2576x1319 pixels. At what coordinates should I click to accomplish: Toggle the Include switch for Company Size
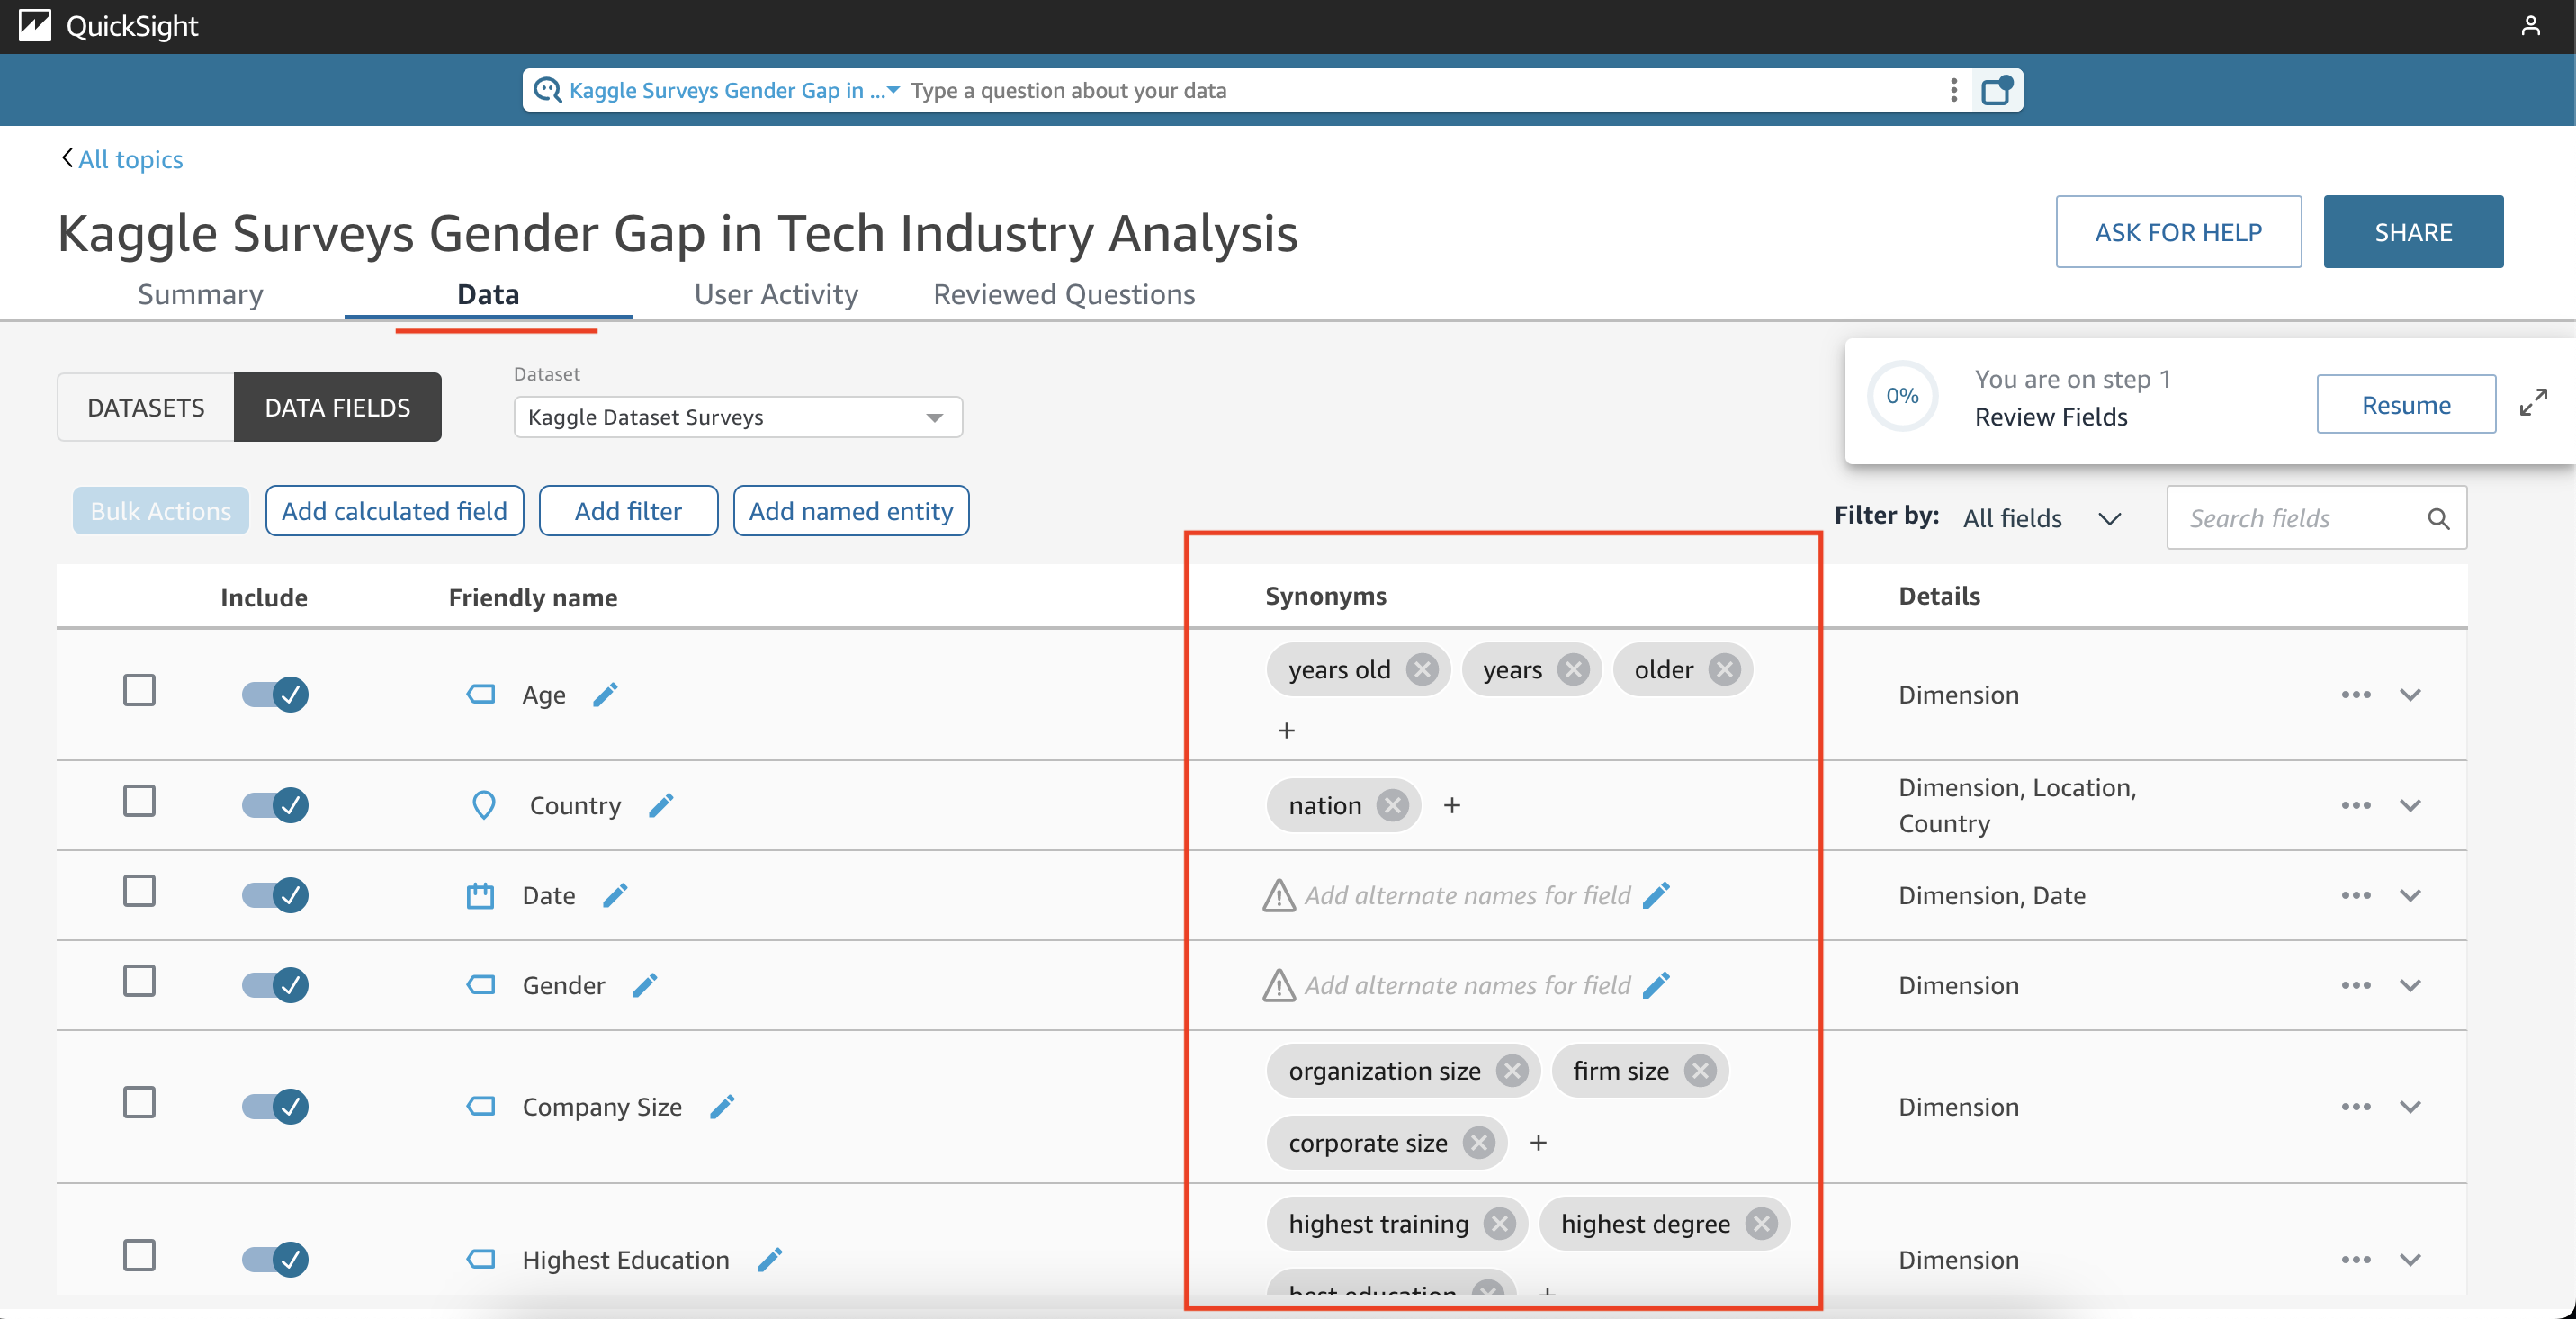coord(275,1106)
